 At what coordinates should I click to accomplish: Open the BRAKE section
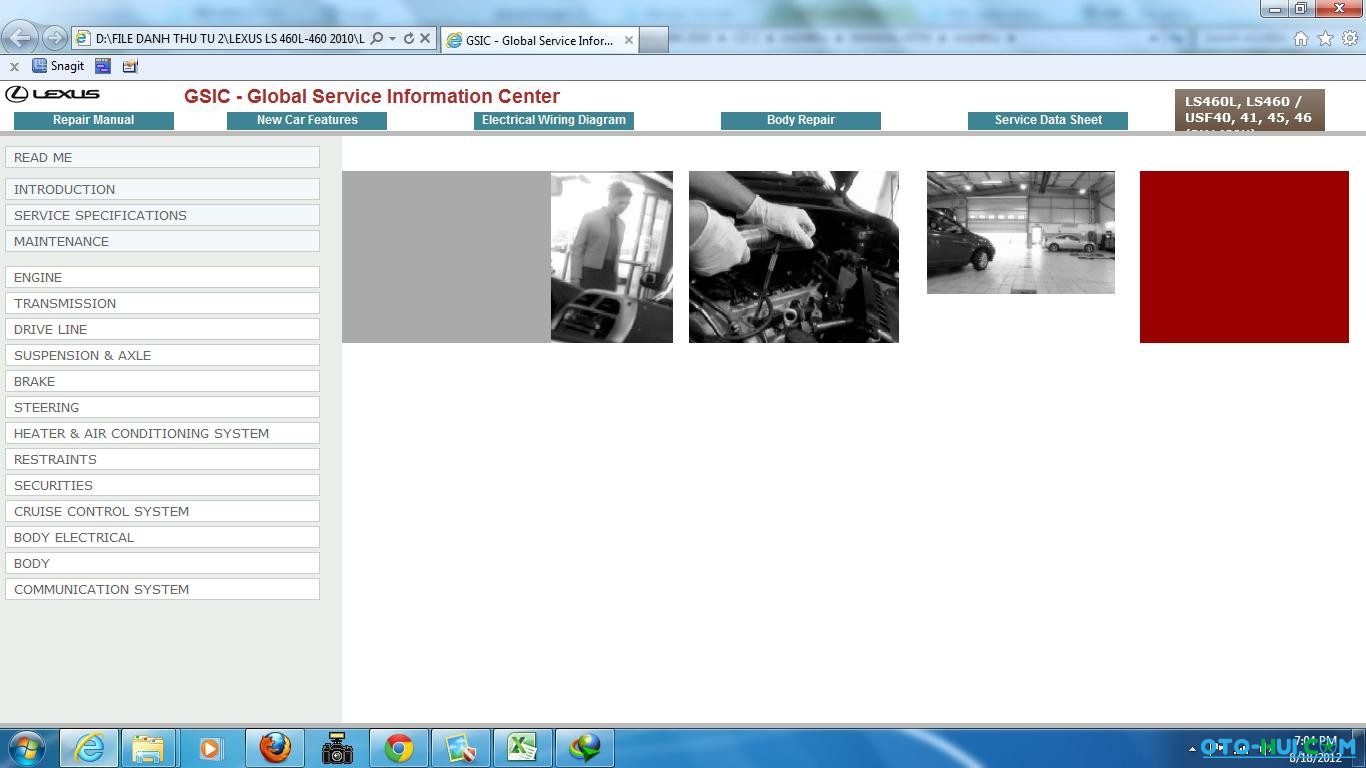162,381
